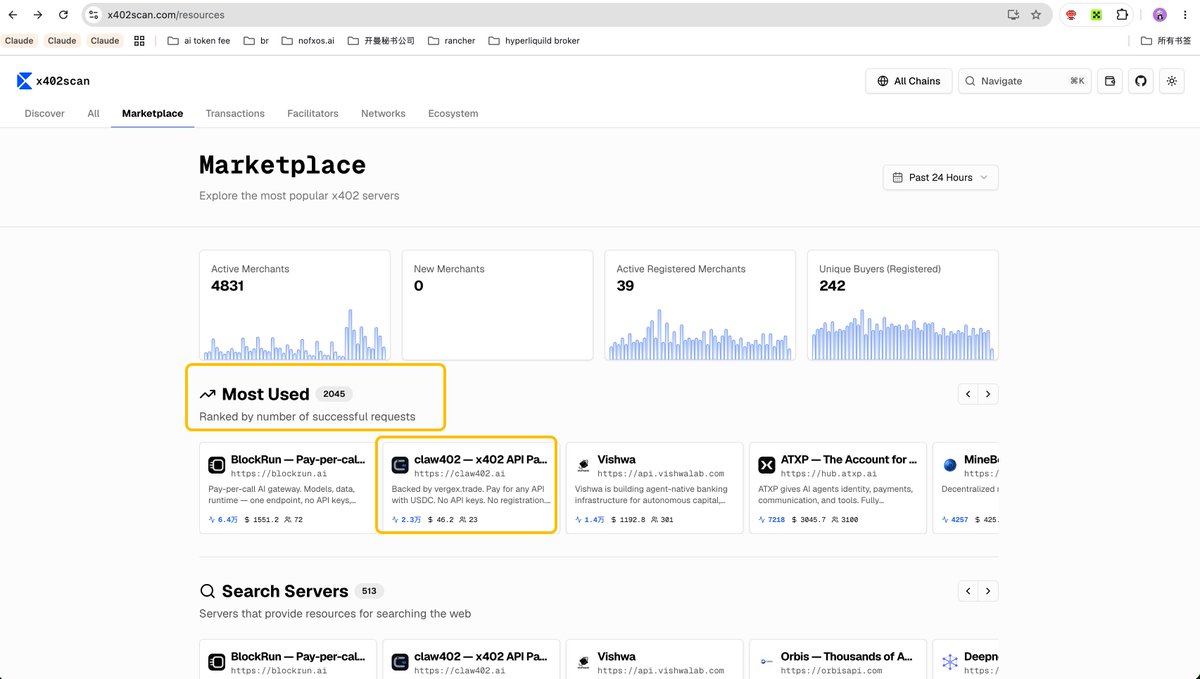Click claw402 logo in Most Used row
The width and height of the screenshot is (1200, 679).
[x=400, y=465]
